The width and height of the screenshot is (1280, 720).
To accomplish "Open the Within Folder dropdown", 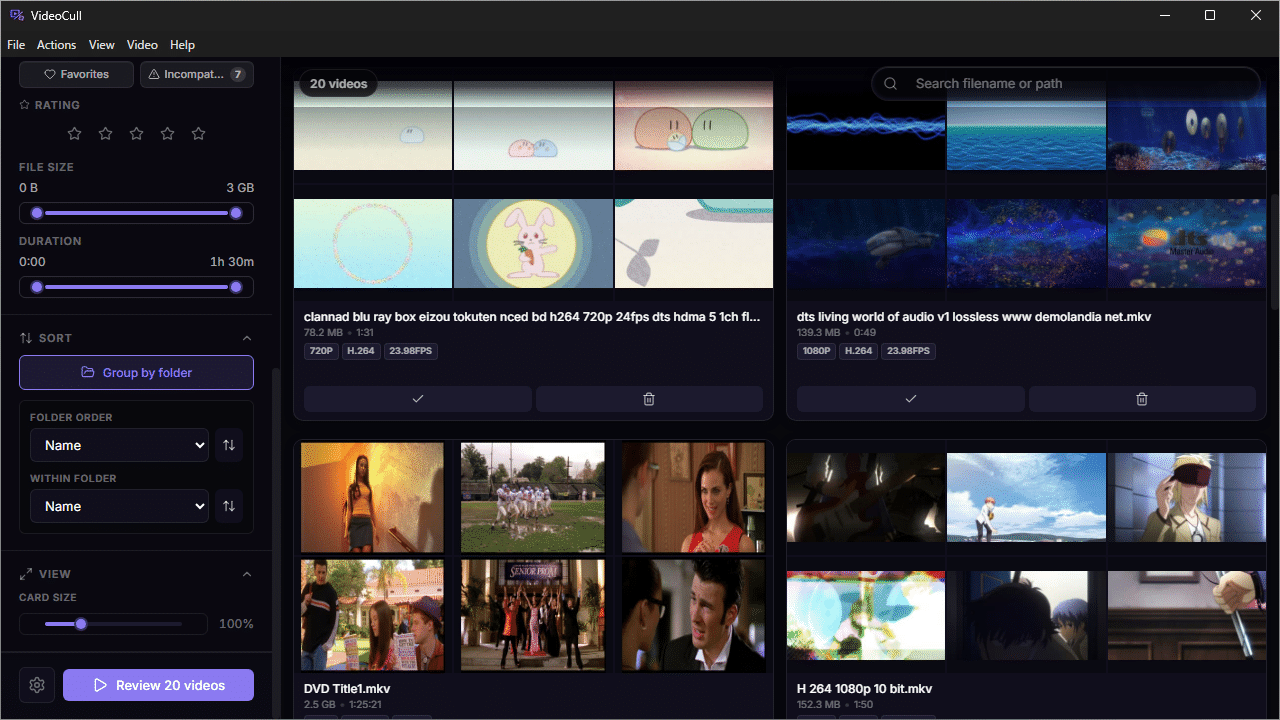I will pos(119,506).
